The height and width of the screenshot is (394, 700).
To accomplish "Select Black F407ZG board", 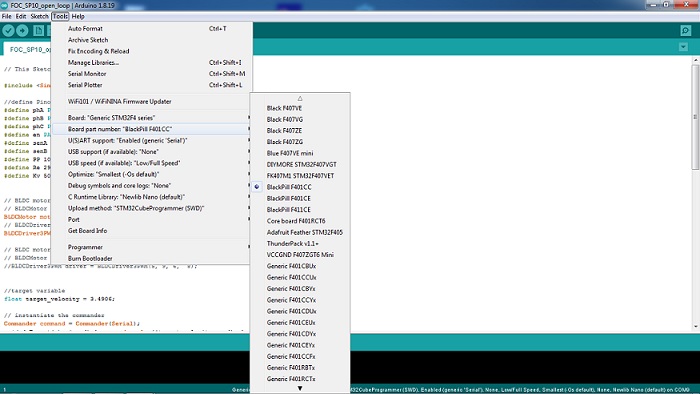I will (300, 142).
